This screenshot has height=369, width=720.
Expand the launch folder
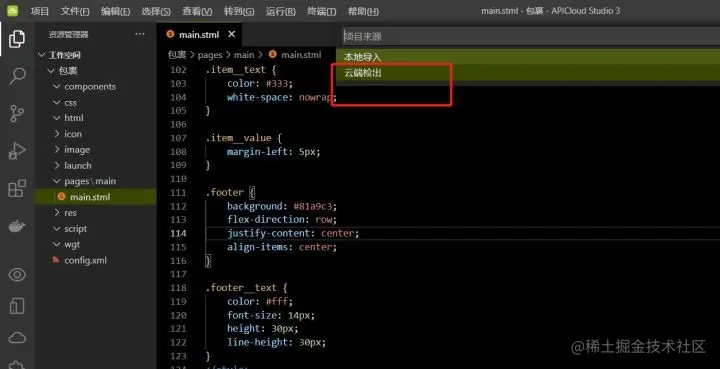(x=56, y=166)
